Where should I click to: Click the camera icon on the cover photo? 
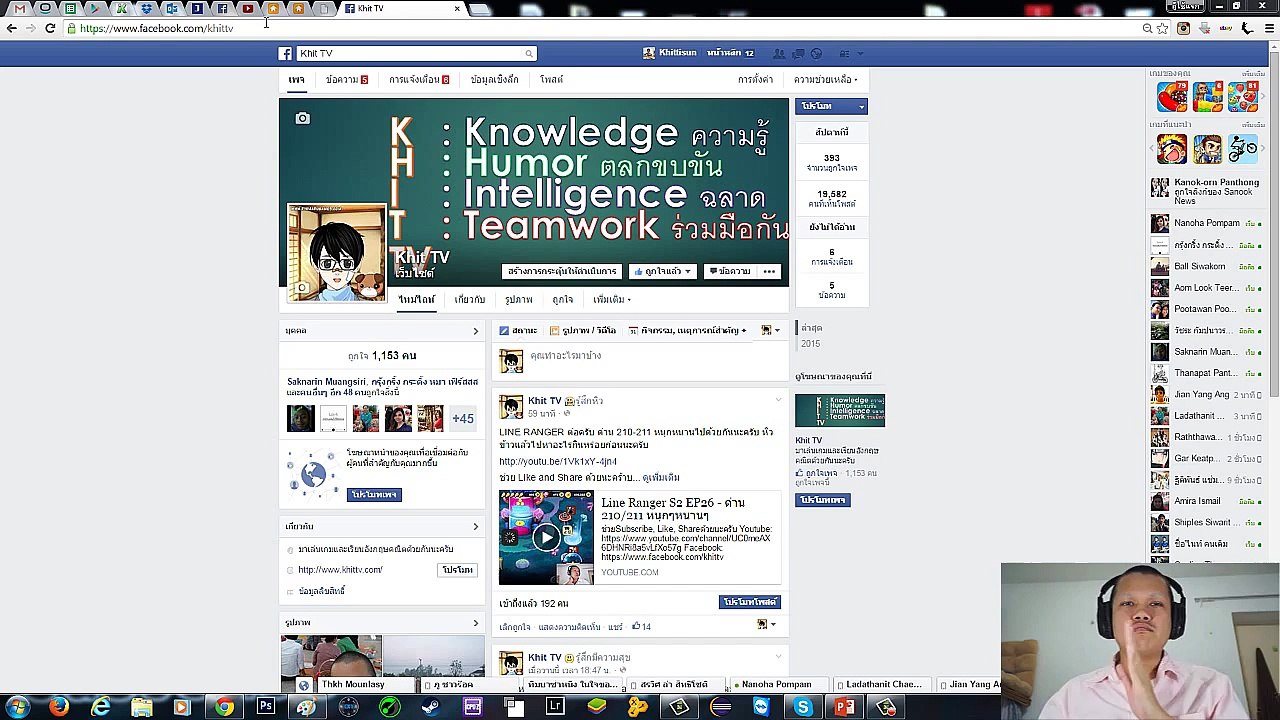click(302, 119)
